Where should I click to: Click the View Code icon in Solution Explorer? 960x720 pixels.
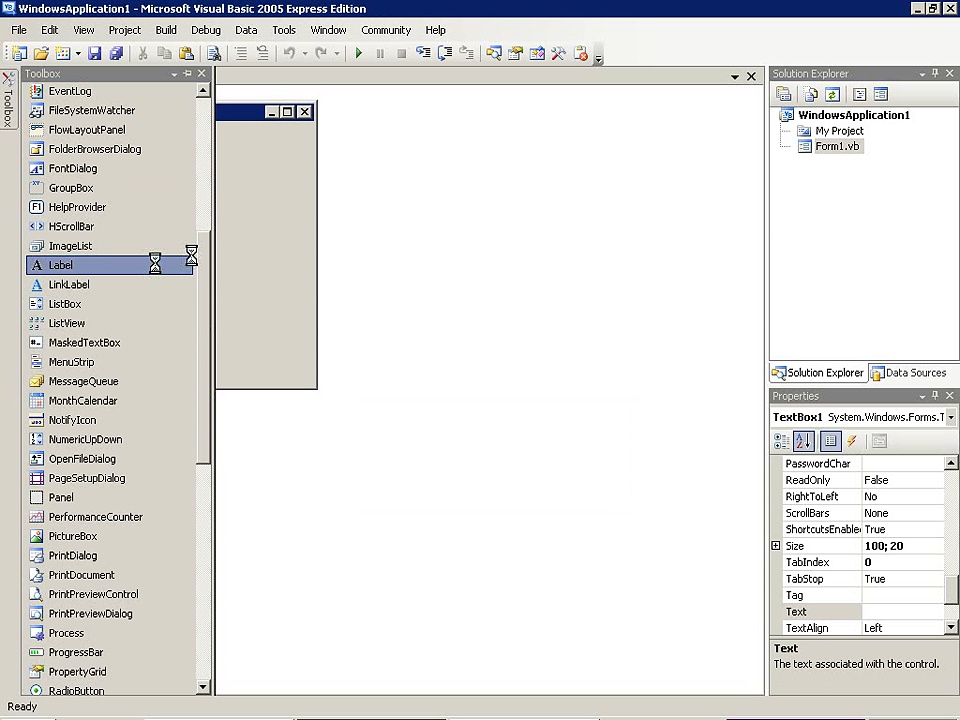(859, 94)
